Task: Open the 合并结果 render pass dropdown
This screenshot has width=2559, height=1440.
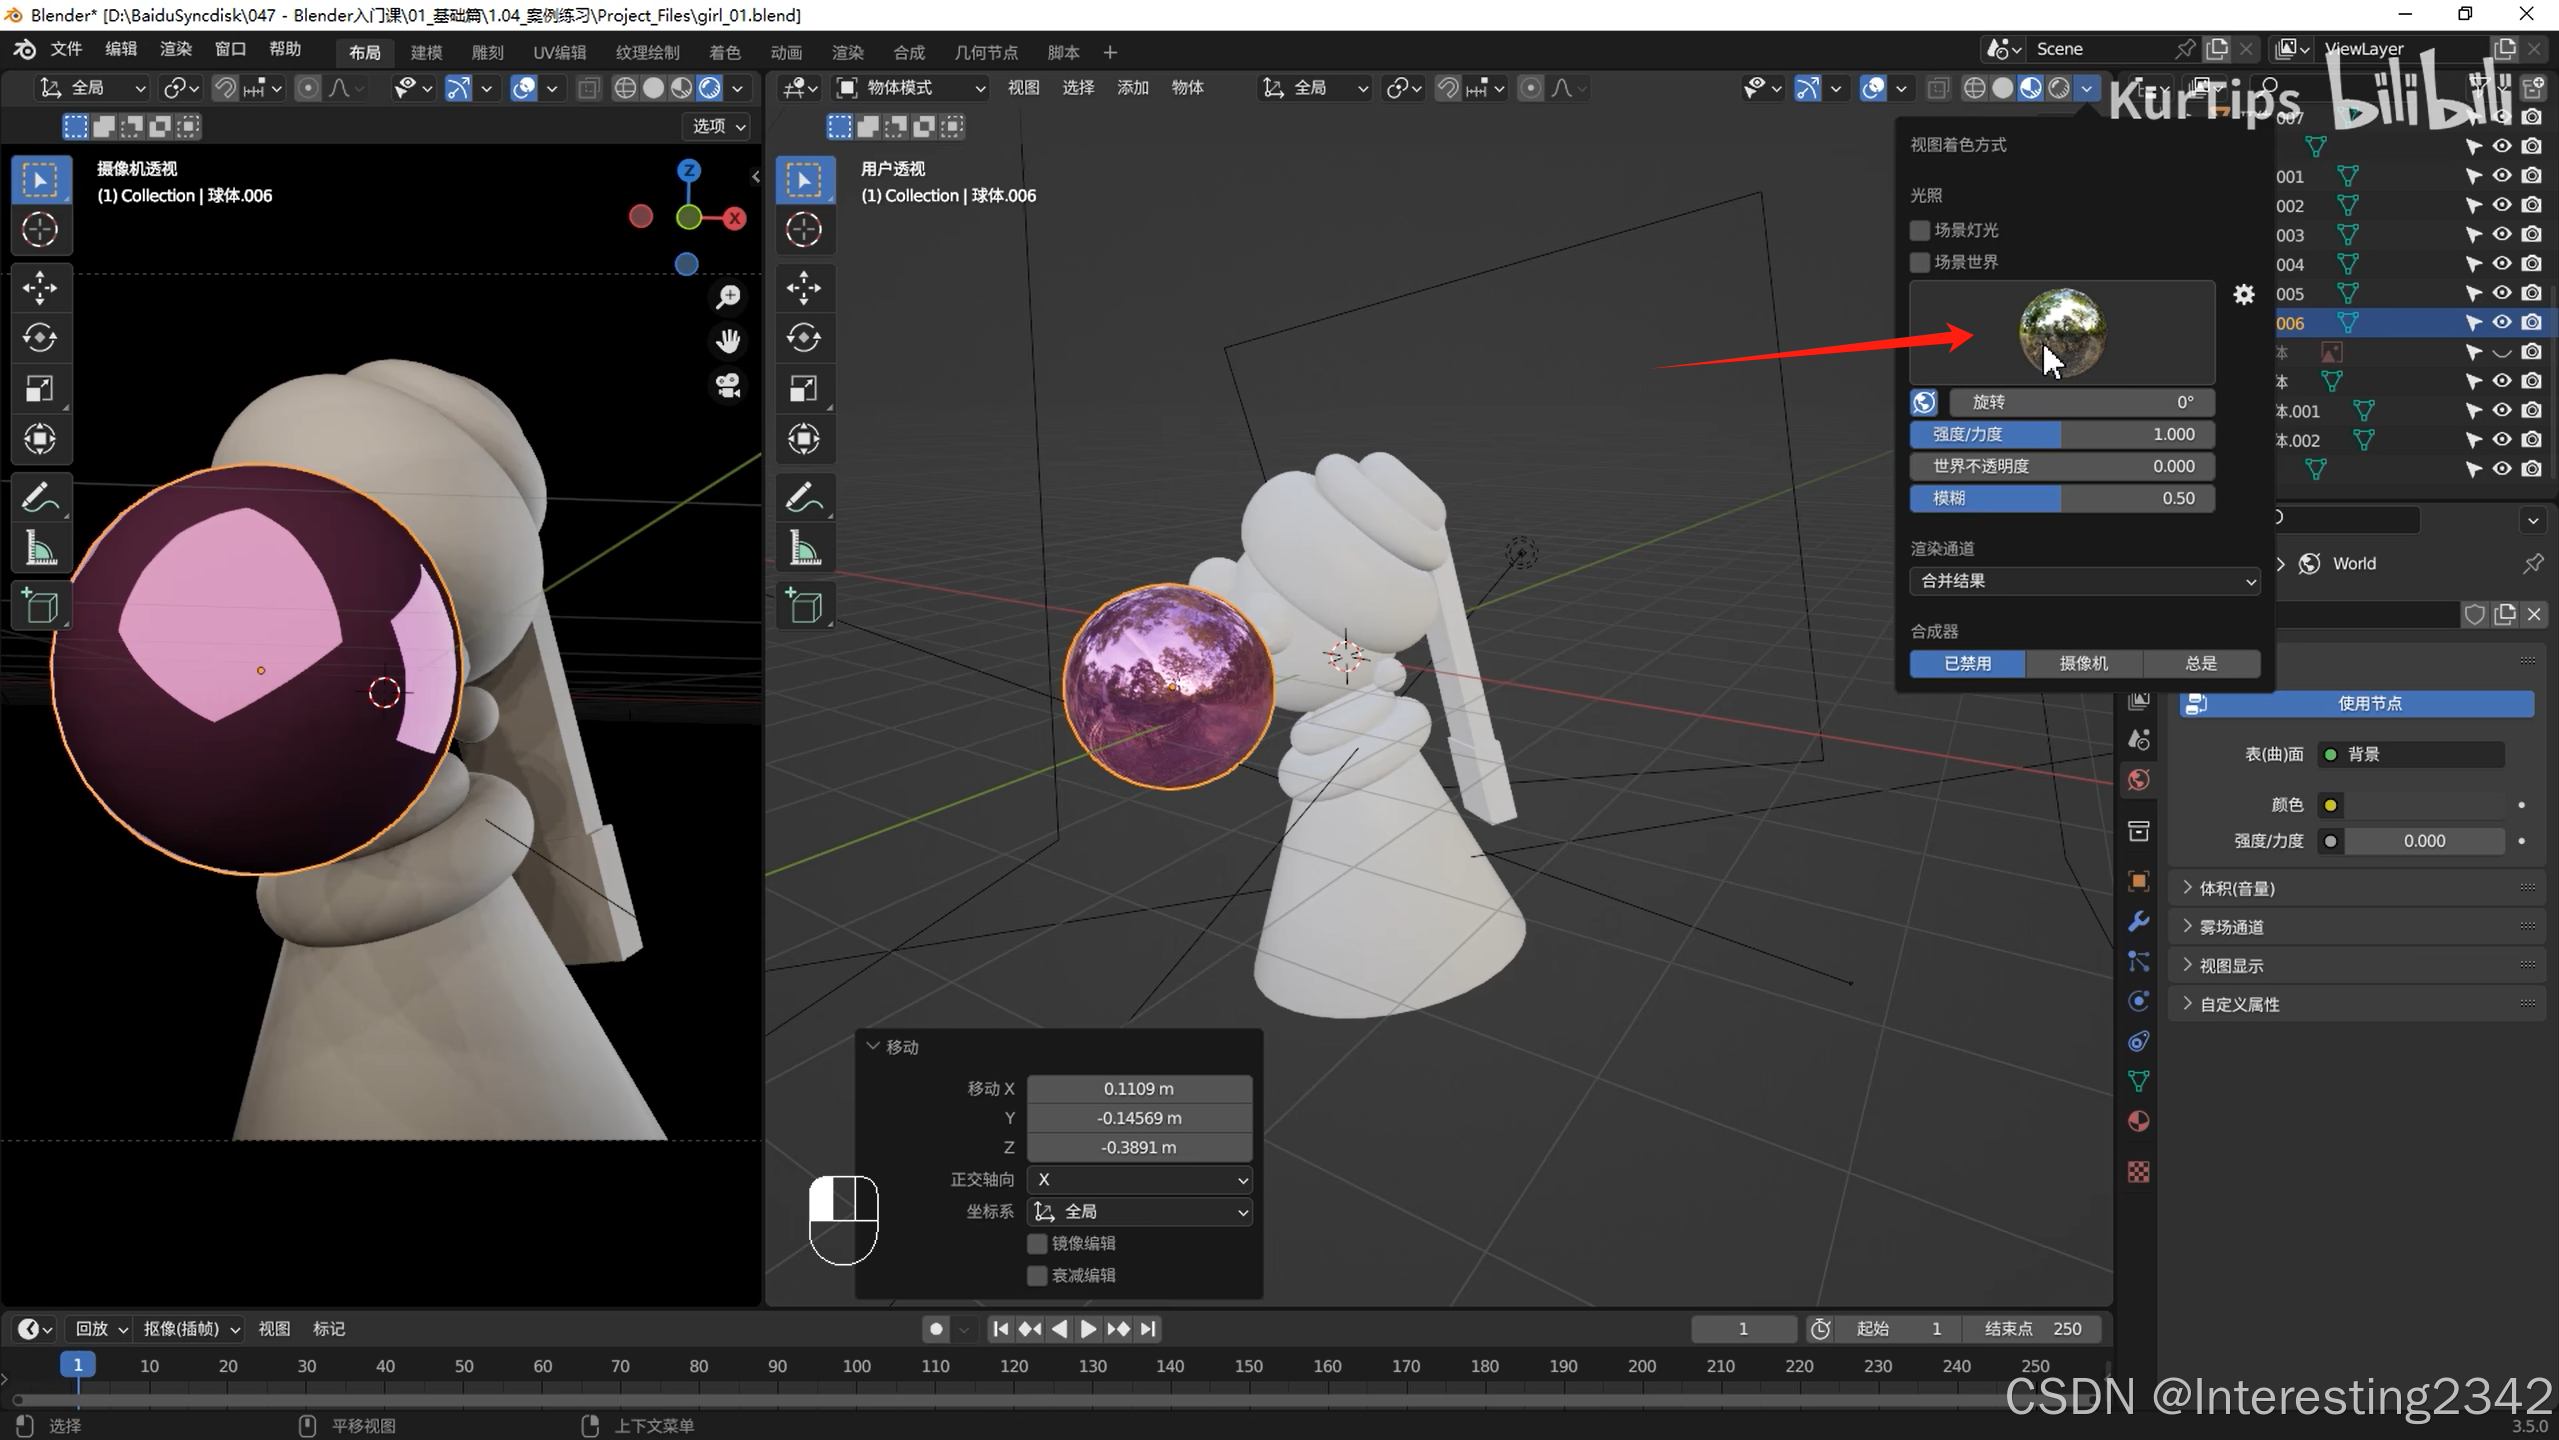Action: point(2084,581)
